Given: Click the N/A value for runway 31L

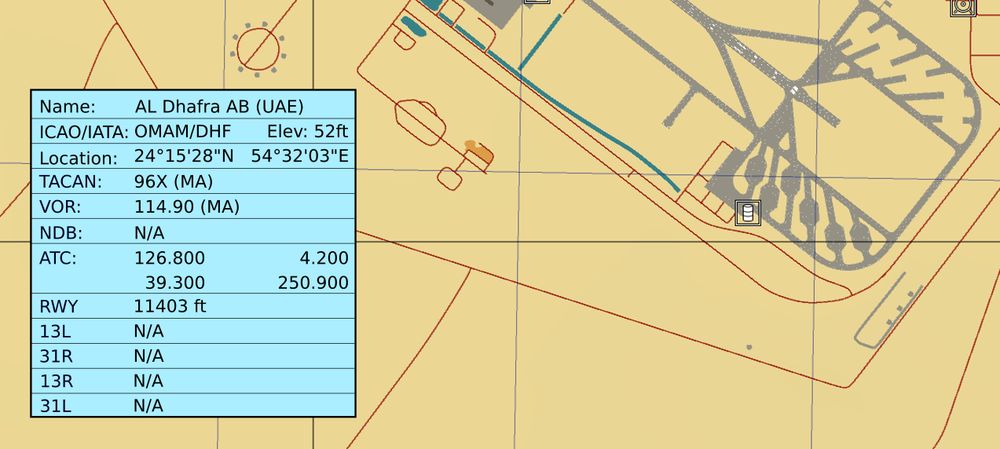Looking at the screenshot, I should [149, 406].
